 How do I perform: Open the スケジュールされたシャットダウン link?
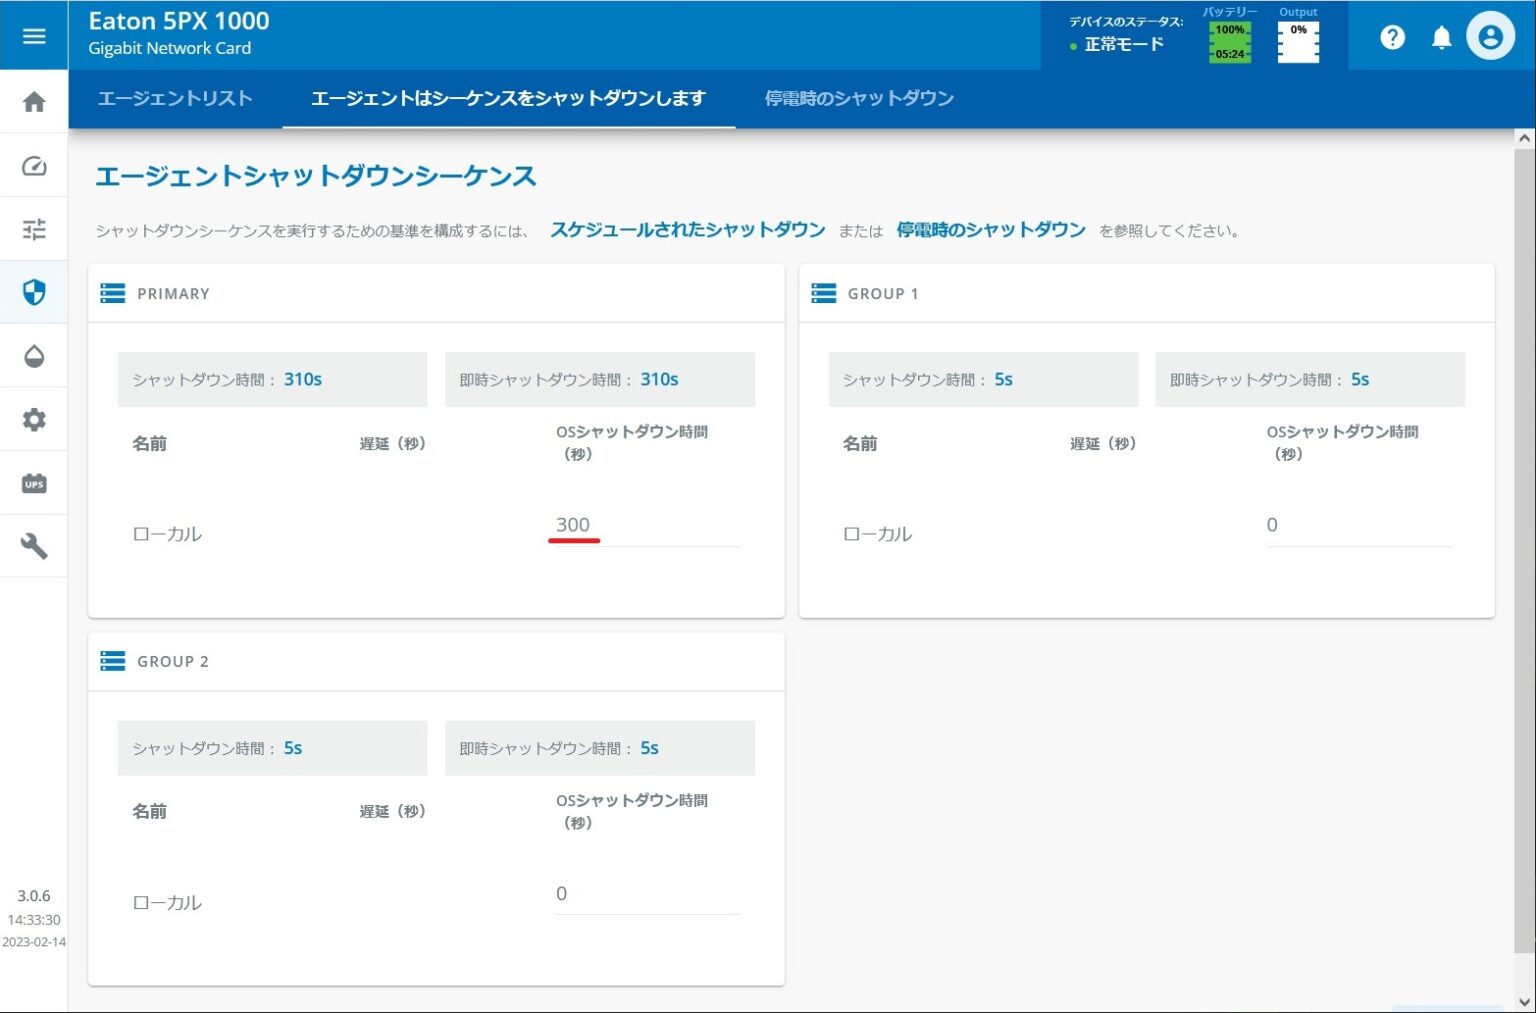(x=687, y=229)
